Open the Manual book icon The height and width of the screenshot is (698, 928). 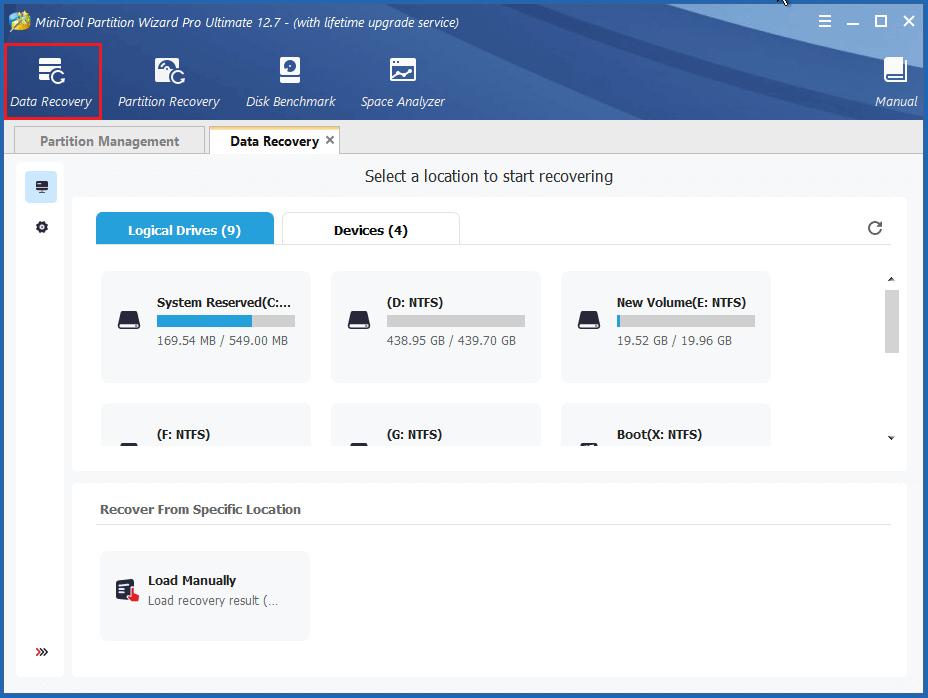click(x=895, y=70)
